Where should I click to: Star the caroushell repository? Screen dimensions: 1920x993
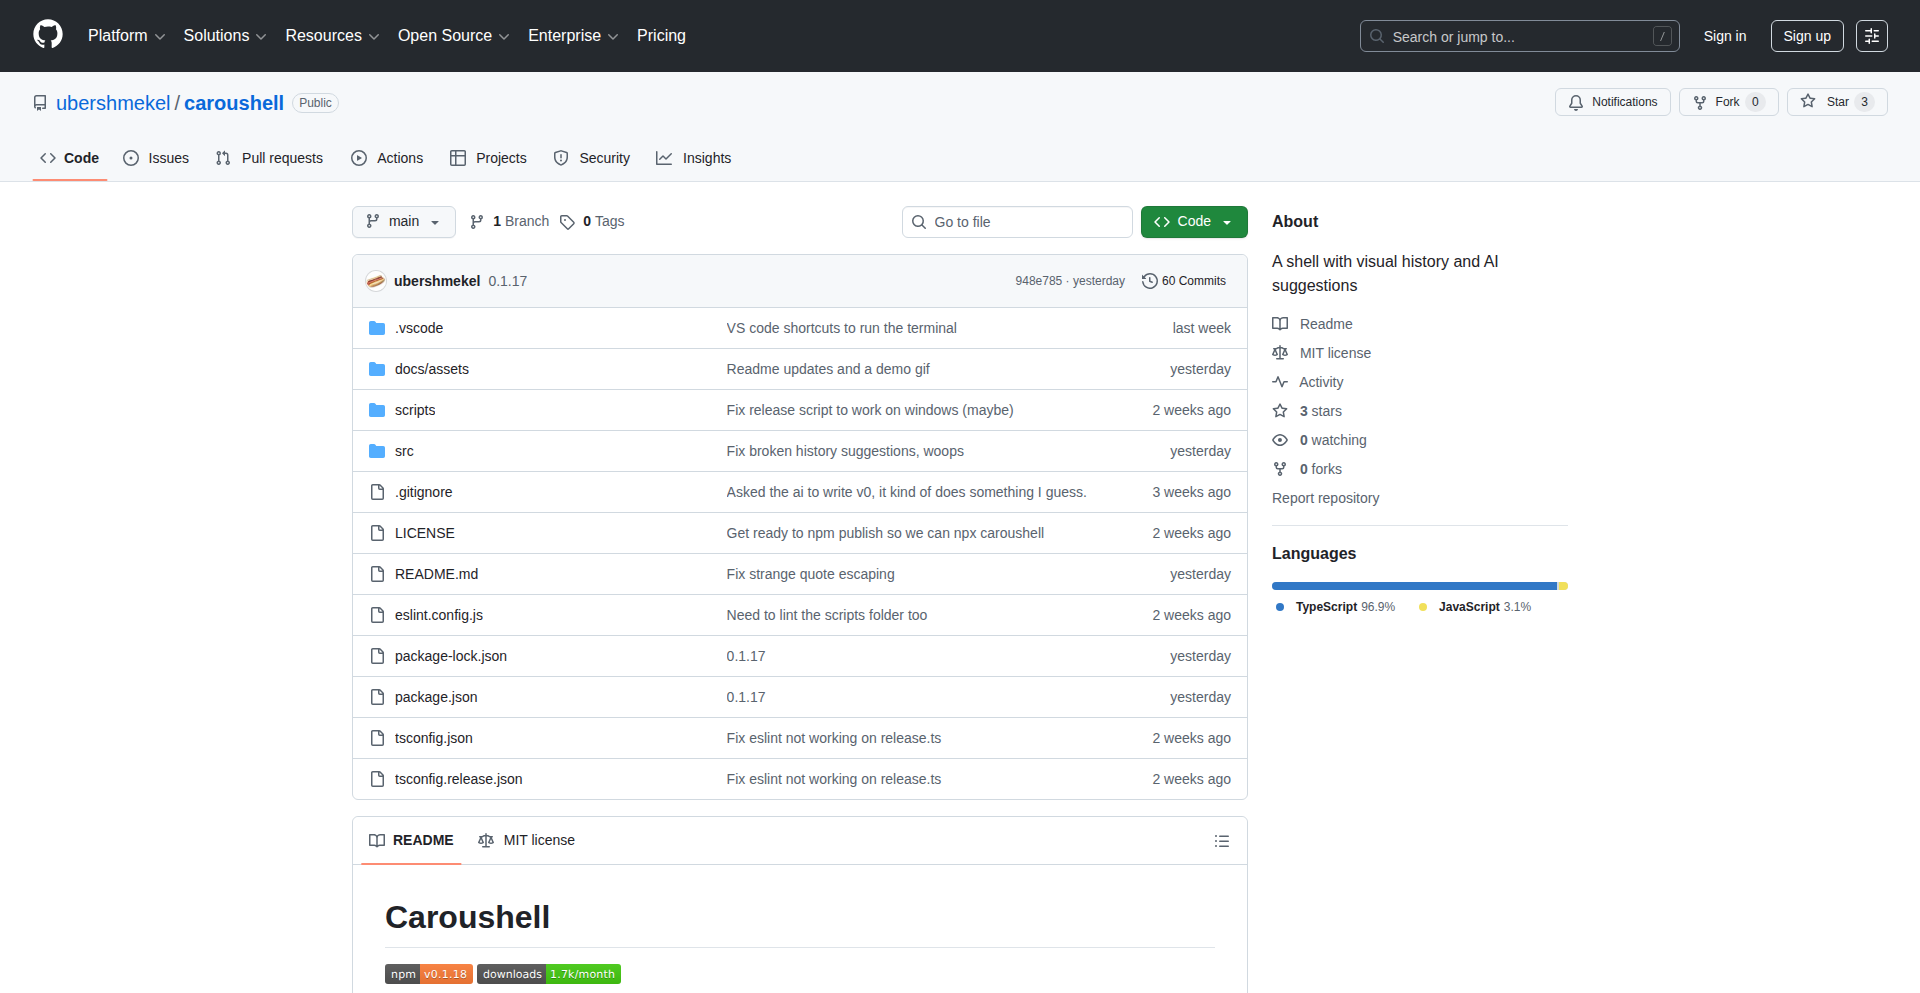(1836, 102)
